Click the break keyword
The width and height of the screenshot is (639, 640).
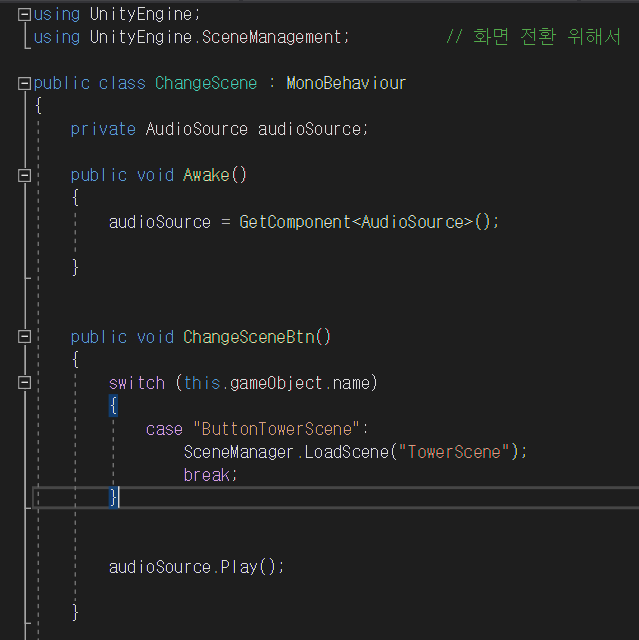208,475
